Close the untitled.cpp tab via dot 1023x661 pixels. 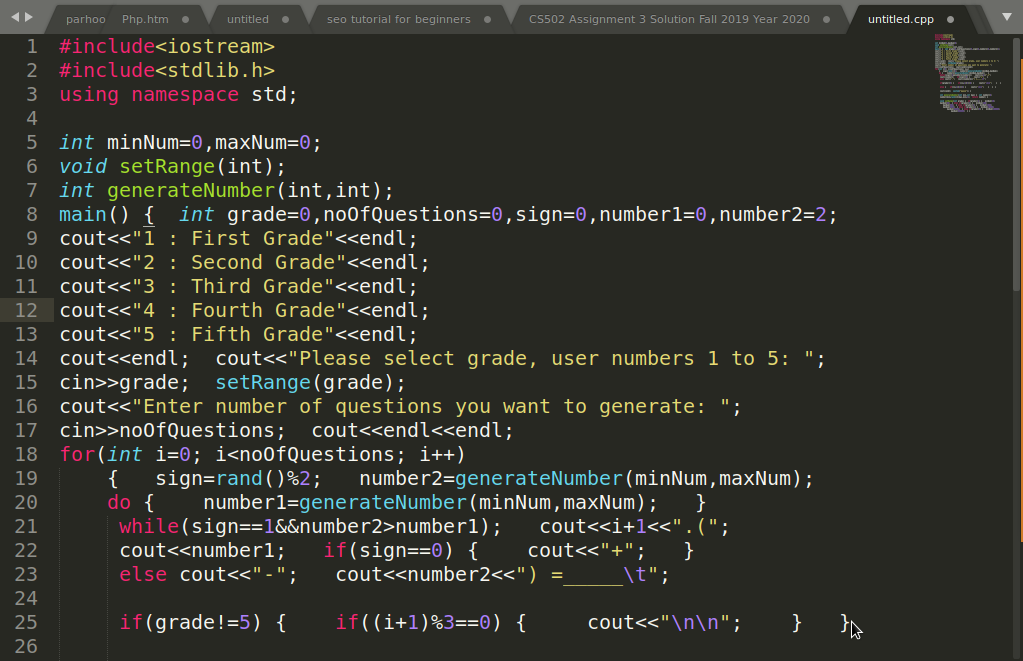[x=951, y=20]
